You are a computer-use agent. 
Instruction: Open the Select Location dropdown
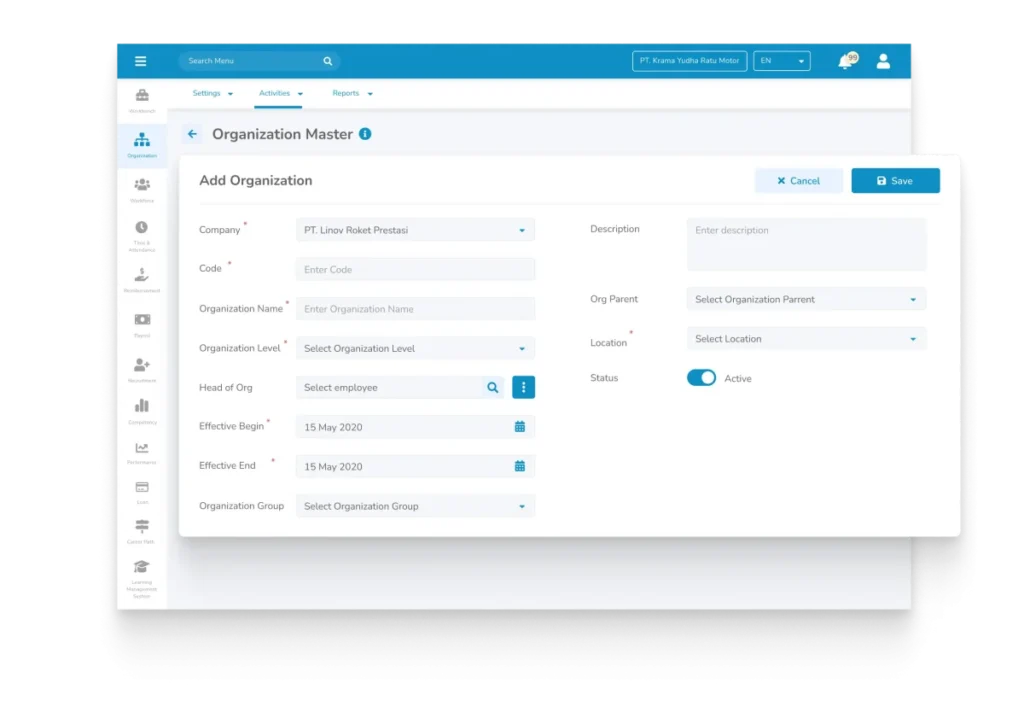(805, 339)
